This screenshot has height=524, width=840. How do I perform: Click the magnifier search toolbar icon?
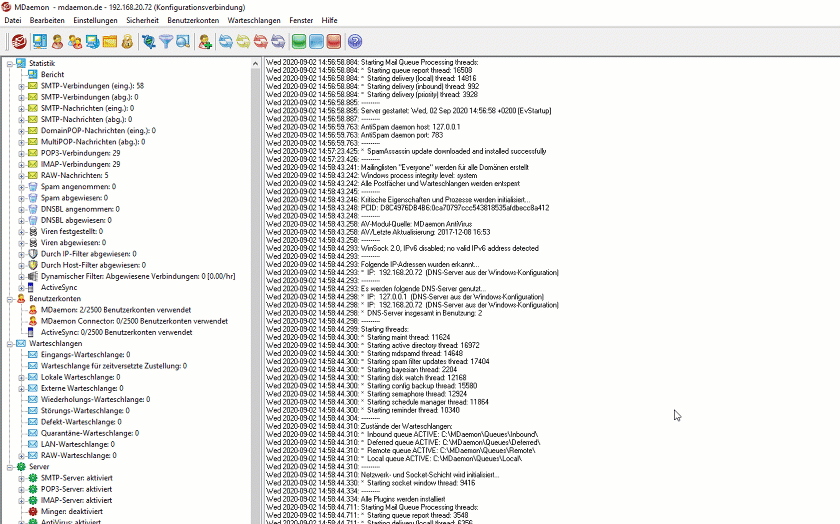pos(183,41)
